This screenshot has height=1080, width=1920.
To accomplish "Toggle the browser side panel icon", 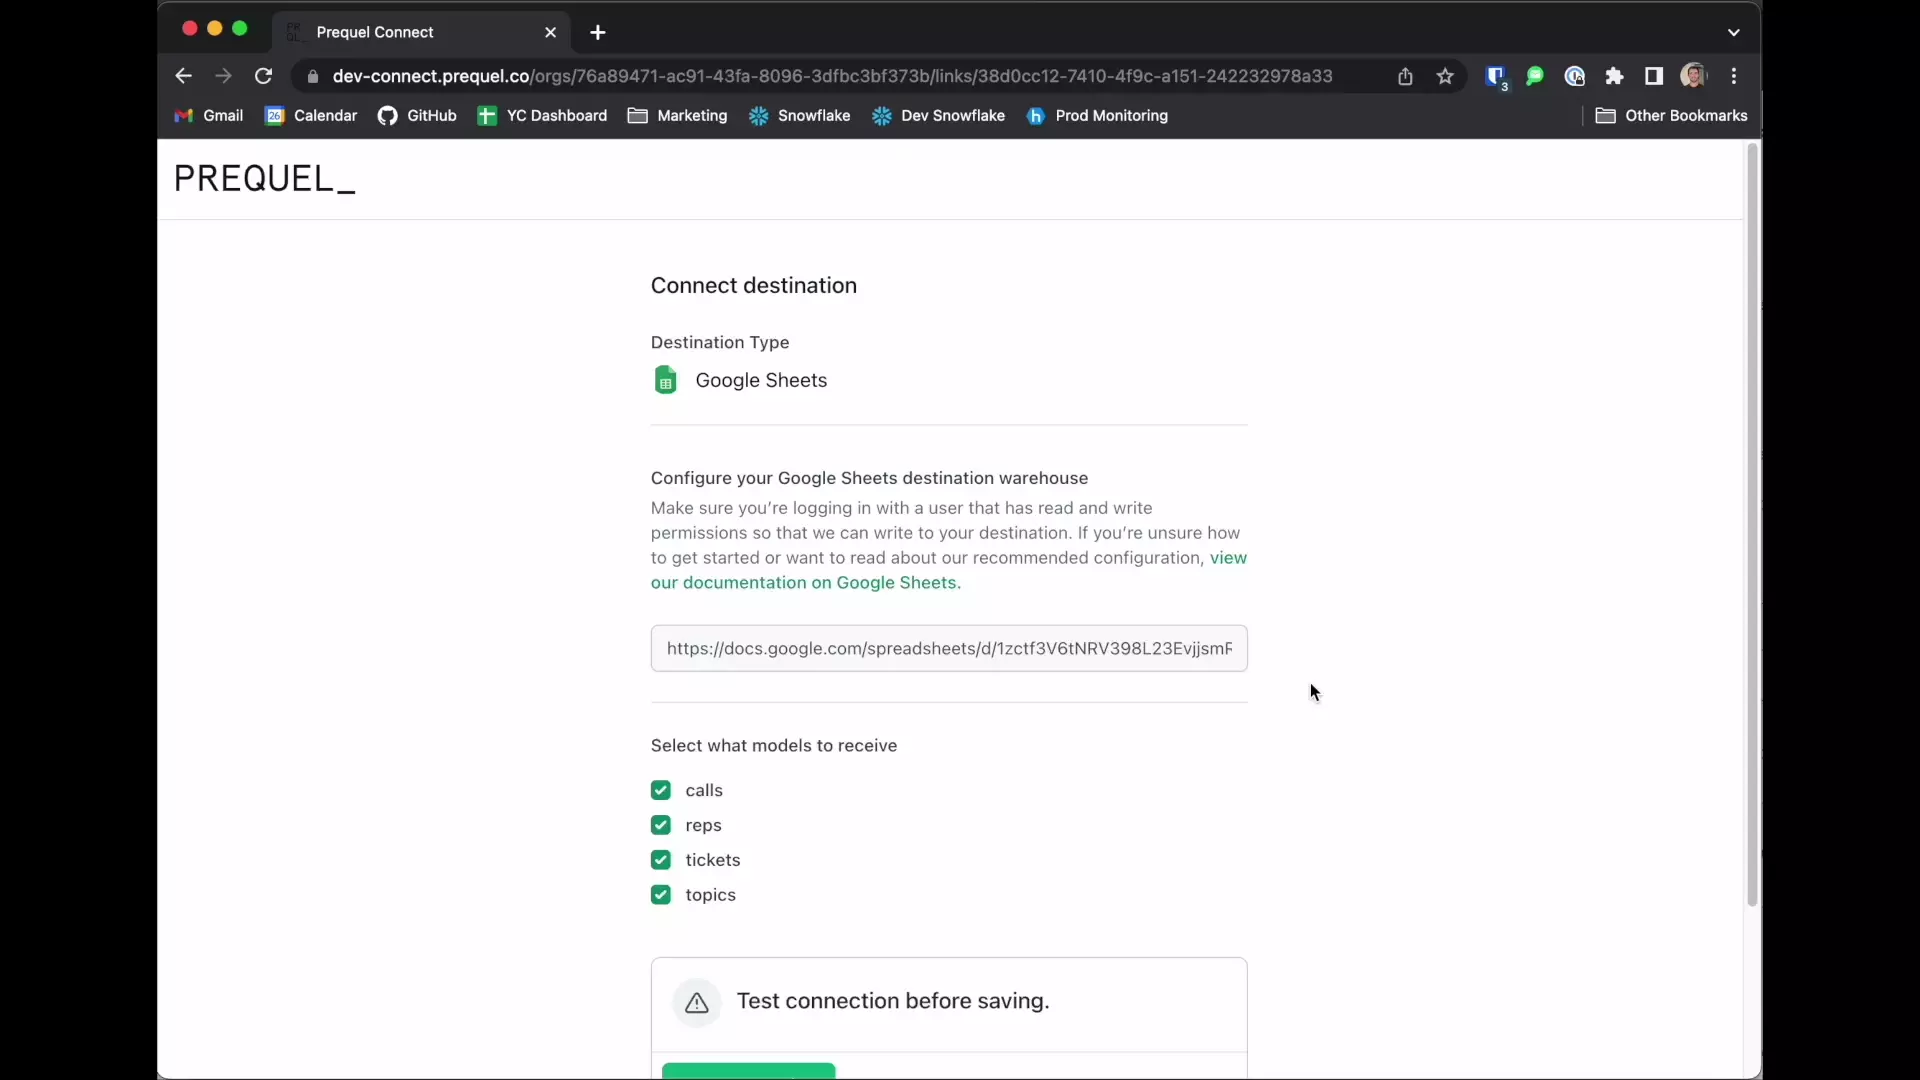I will click(1654, 76).
